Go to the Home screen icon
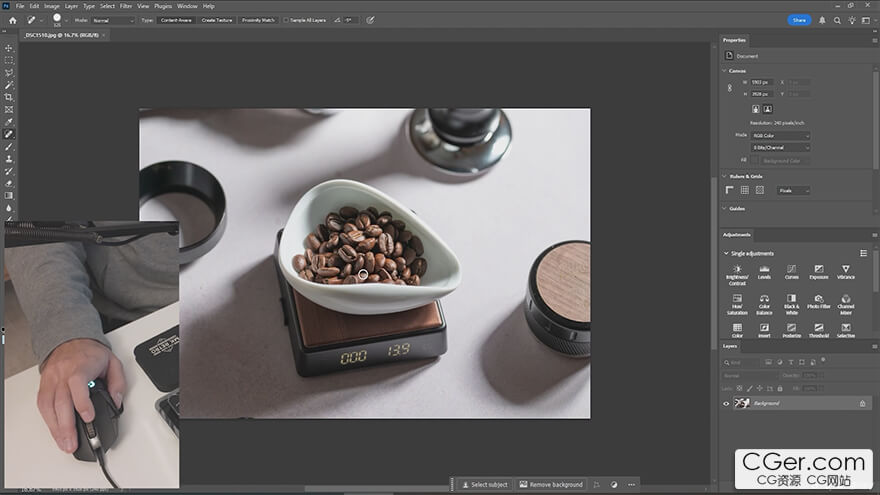 pyautogui.click(x=12, y=20)
